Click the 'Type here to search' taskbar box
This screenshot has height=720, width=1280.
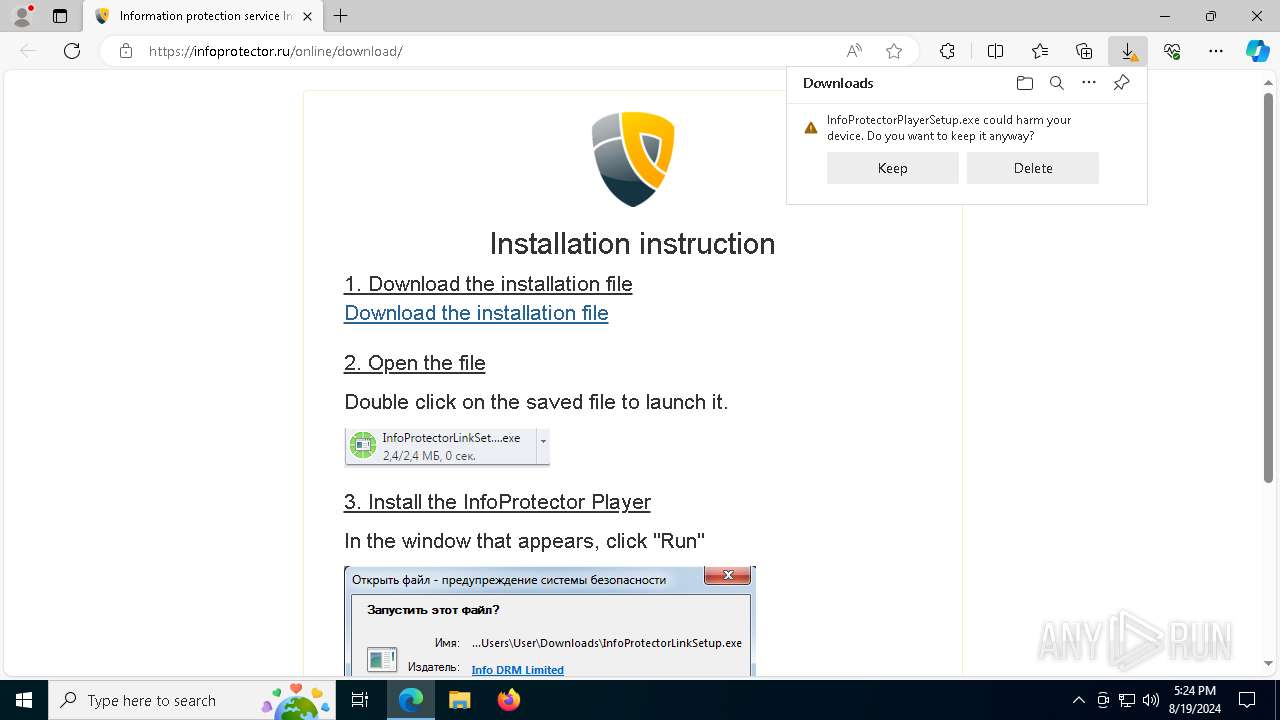(x=193, y=700)
